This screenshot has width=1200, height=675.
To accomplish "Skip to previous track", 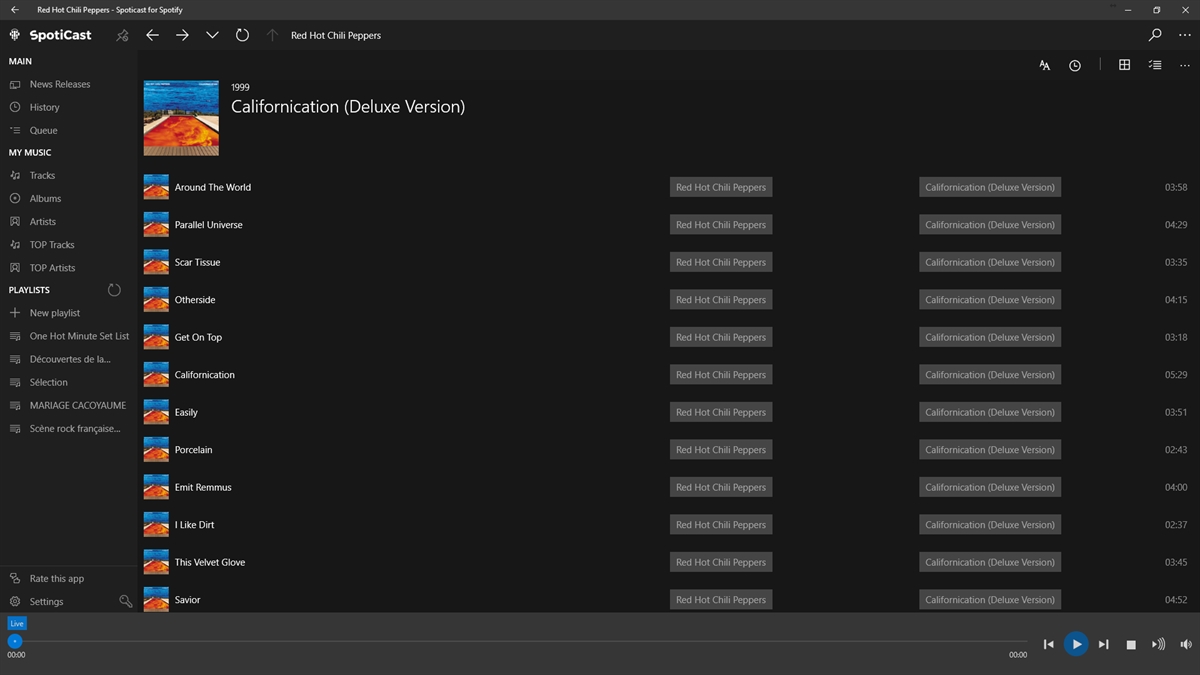I will [1048, 645].
